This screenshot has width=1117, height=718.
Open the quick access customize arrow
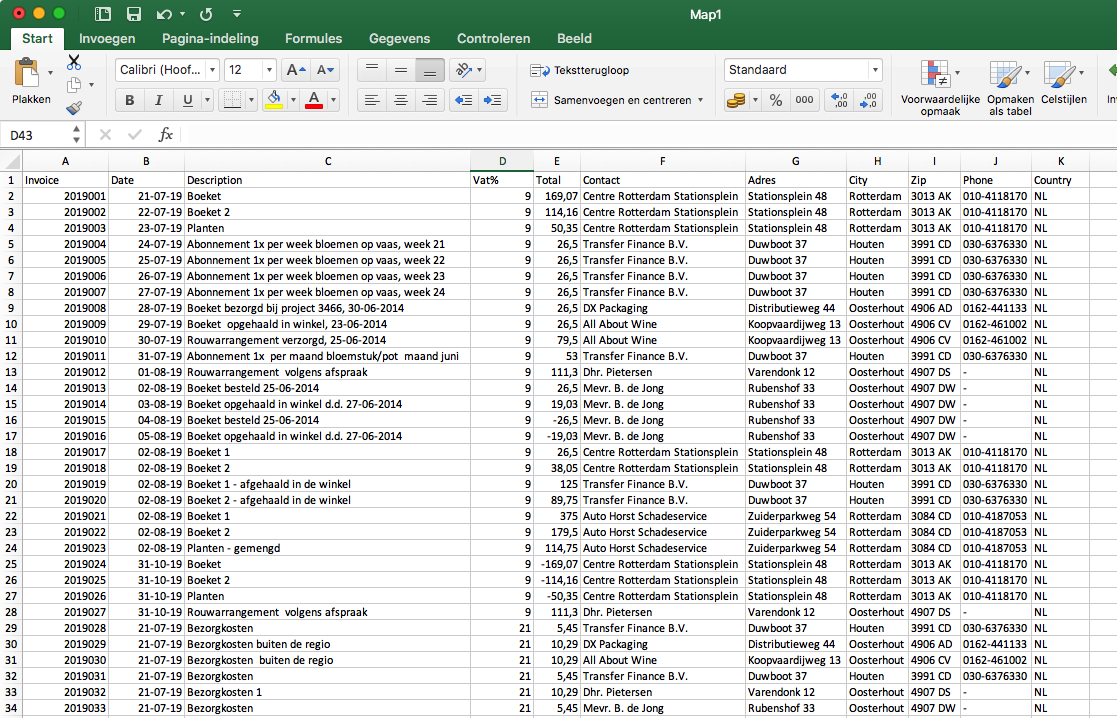pyautogui.click(x=237, y=14)
